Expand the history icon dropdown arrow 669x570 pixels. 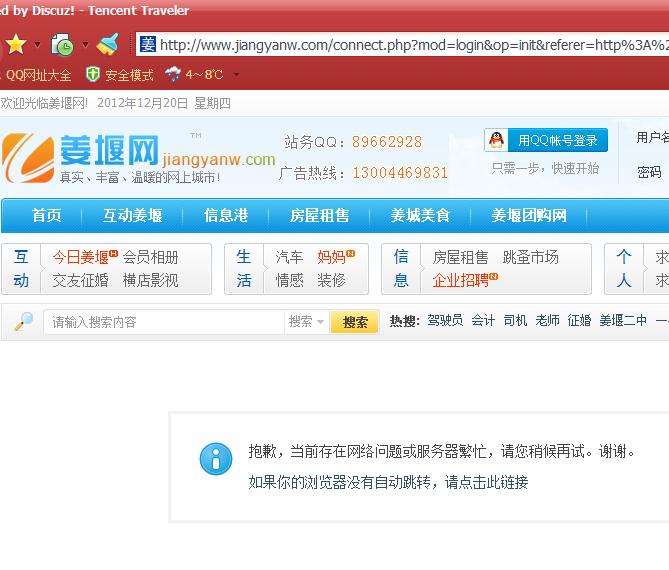coord(85,44)
